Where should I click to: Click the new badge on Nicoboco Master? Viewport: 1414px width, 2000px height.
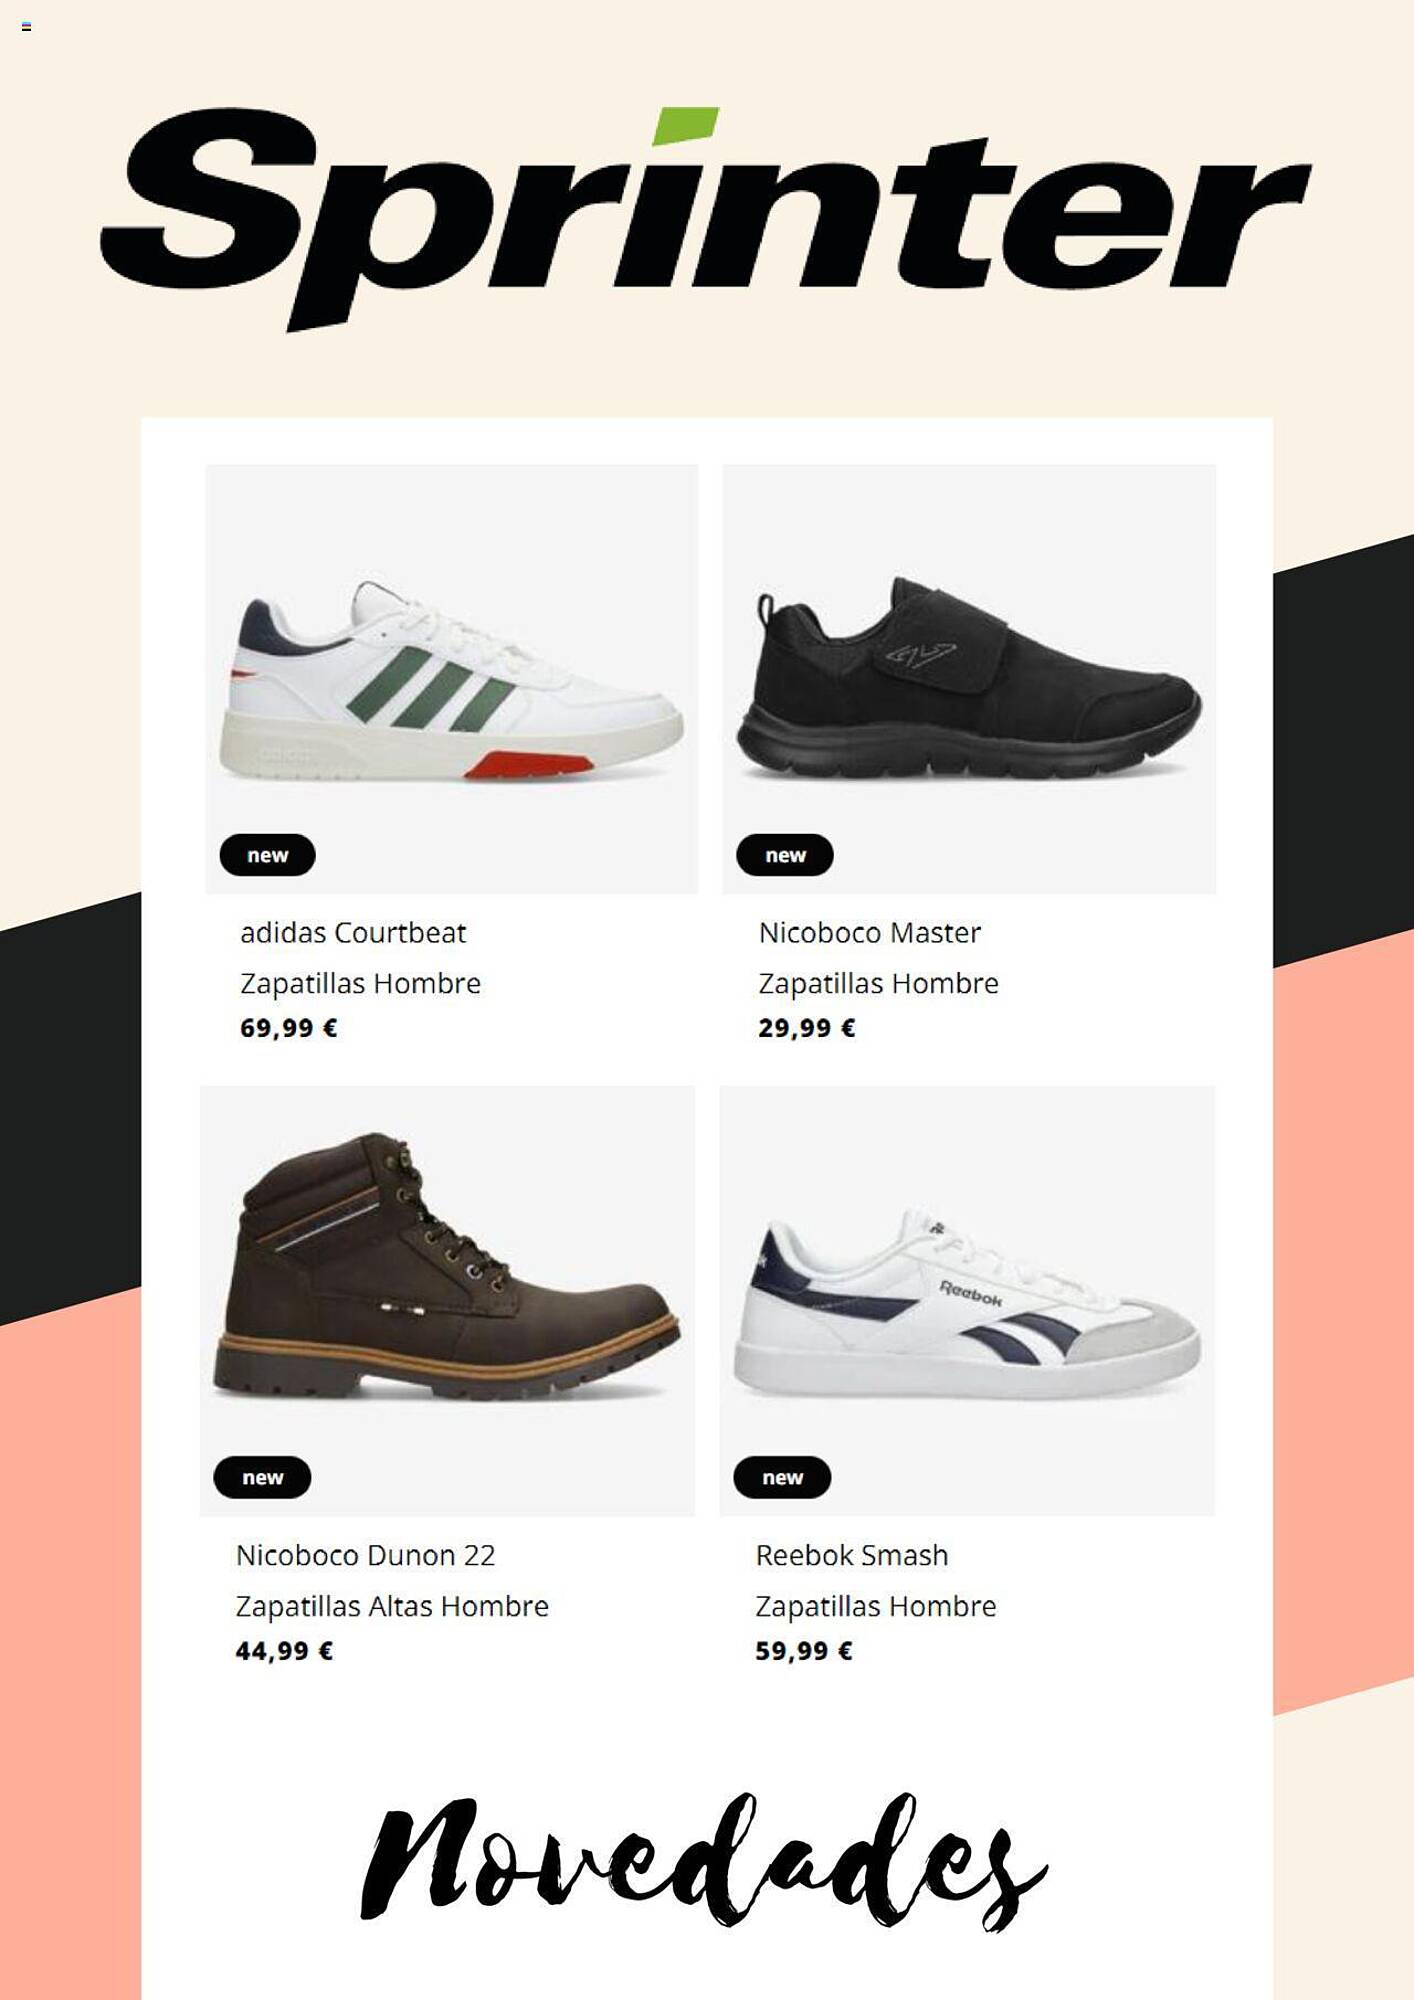coord(785,855)
